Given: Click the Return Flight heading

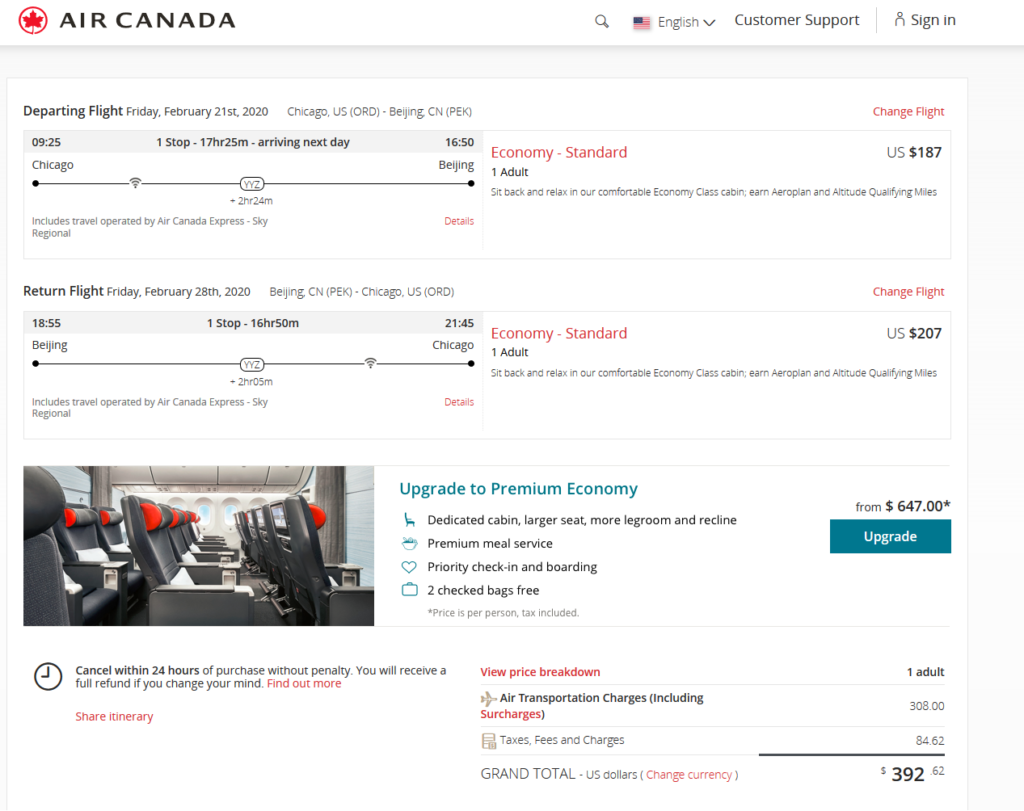Looking at the screenshot, I should [63, 291].
